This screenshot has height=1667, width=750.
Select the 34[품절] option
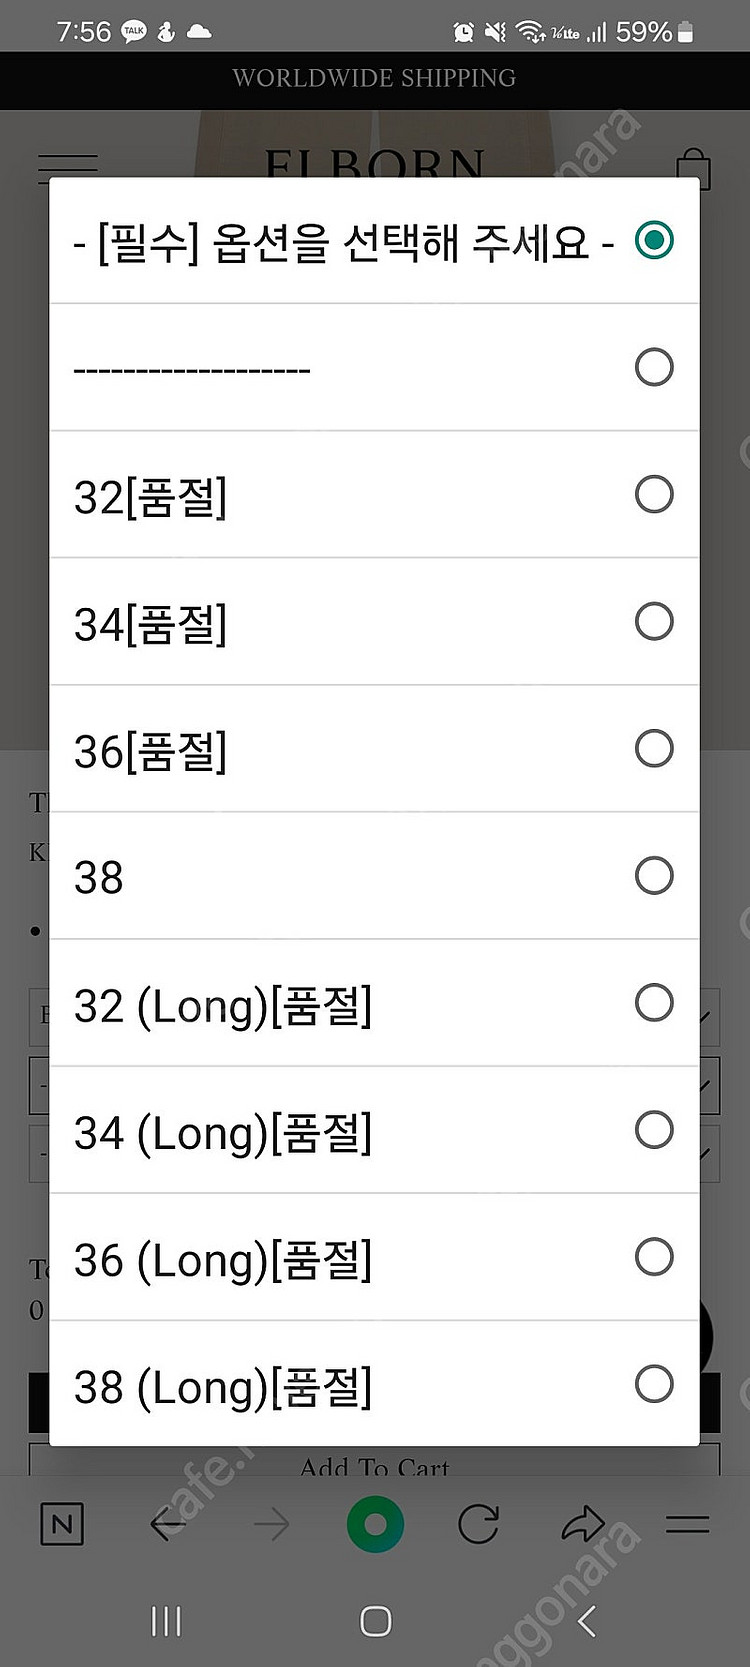[655, 621]
